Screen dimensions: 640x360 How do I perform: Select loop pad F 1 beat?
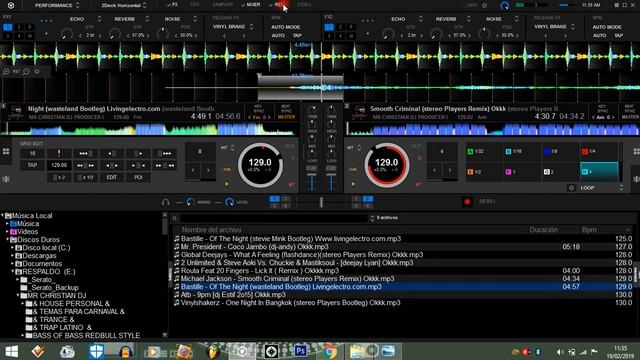click(522, 172)
